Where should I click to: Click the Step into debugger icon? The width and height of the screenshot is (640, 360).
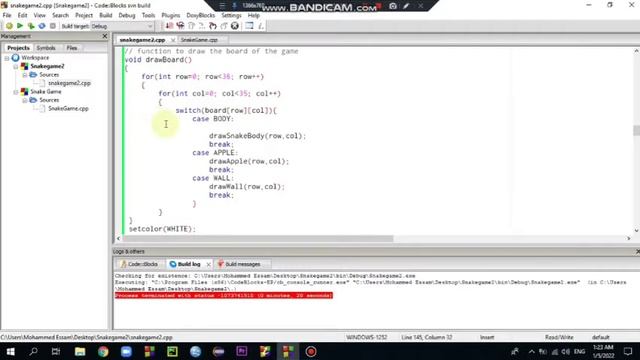202,26
